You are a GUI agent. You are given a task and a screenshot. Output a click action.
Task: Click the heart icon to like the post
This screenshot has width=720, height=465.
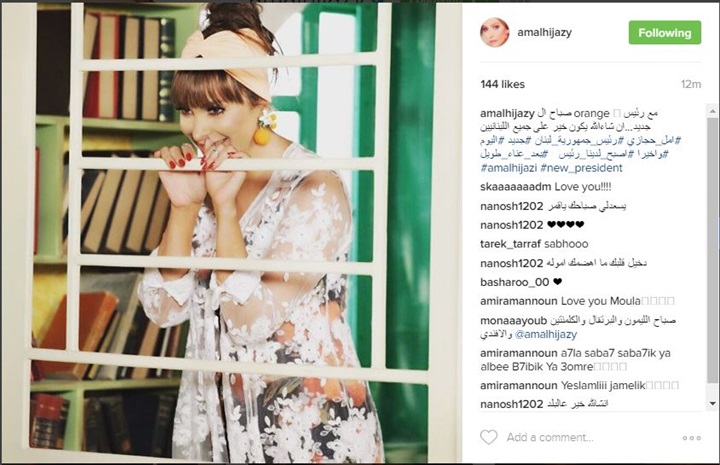[x=489, y=437]
